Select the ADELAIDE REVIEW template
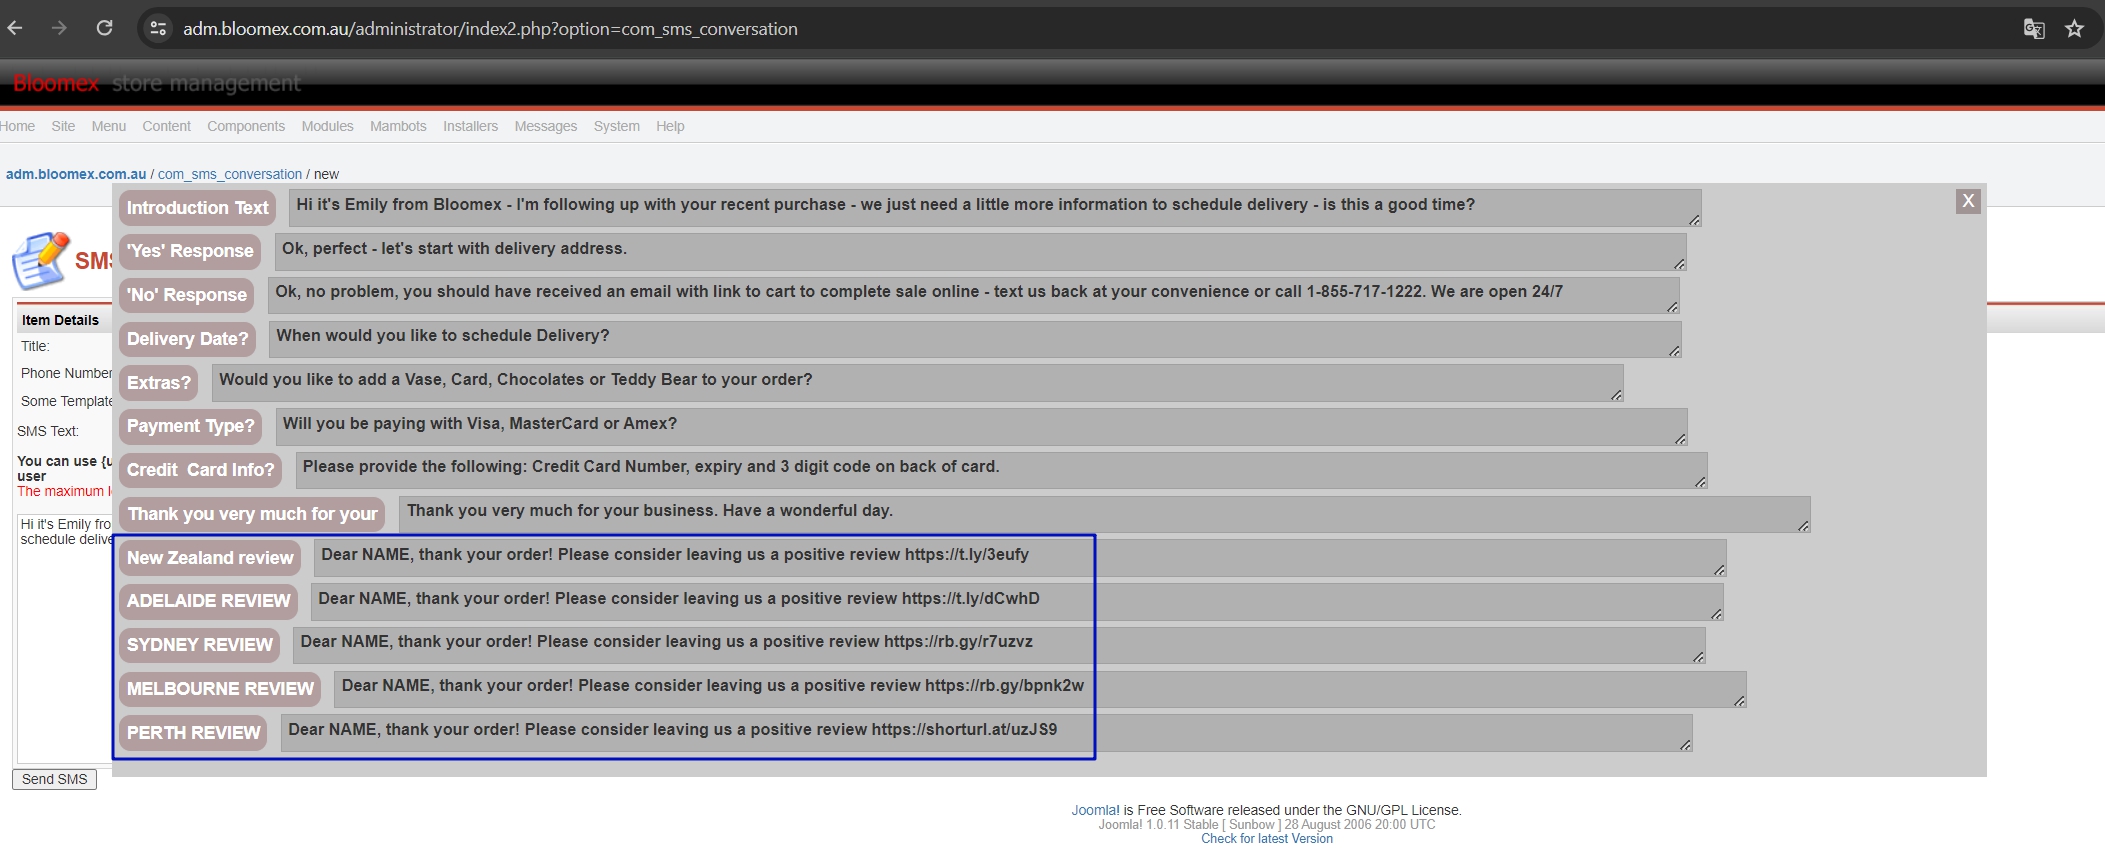 pos(209,601)
